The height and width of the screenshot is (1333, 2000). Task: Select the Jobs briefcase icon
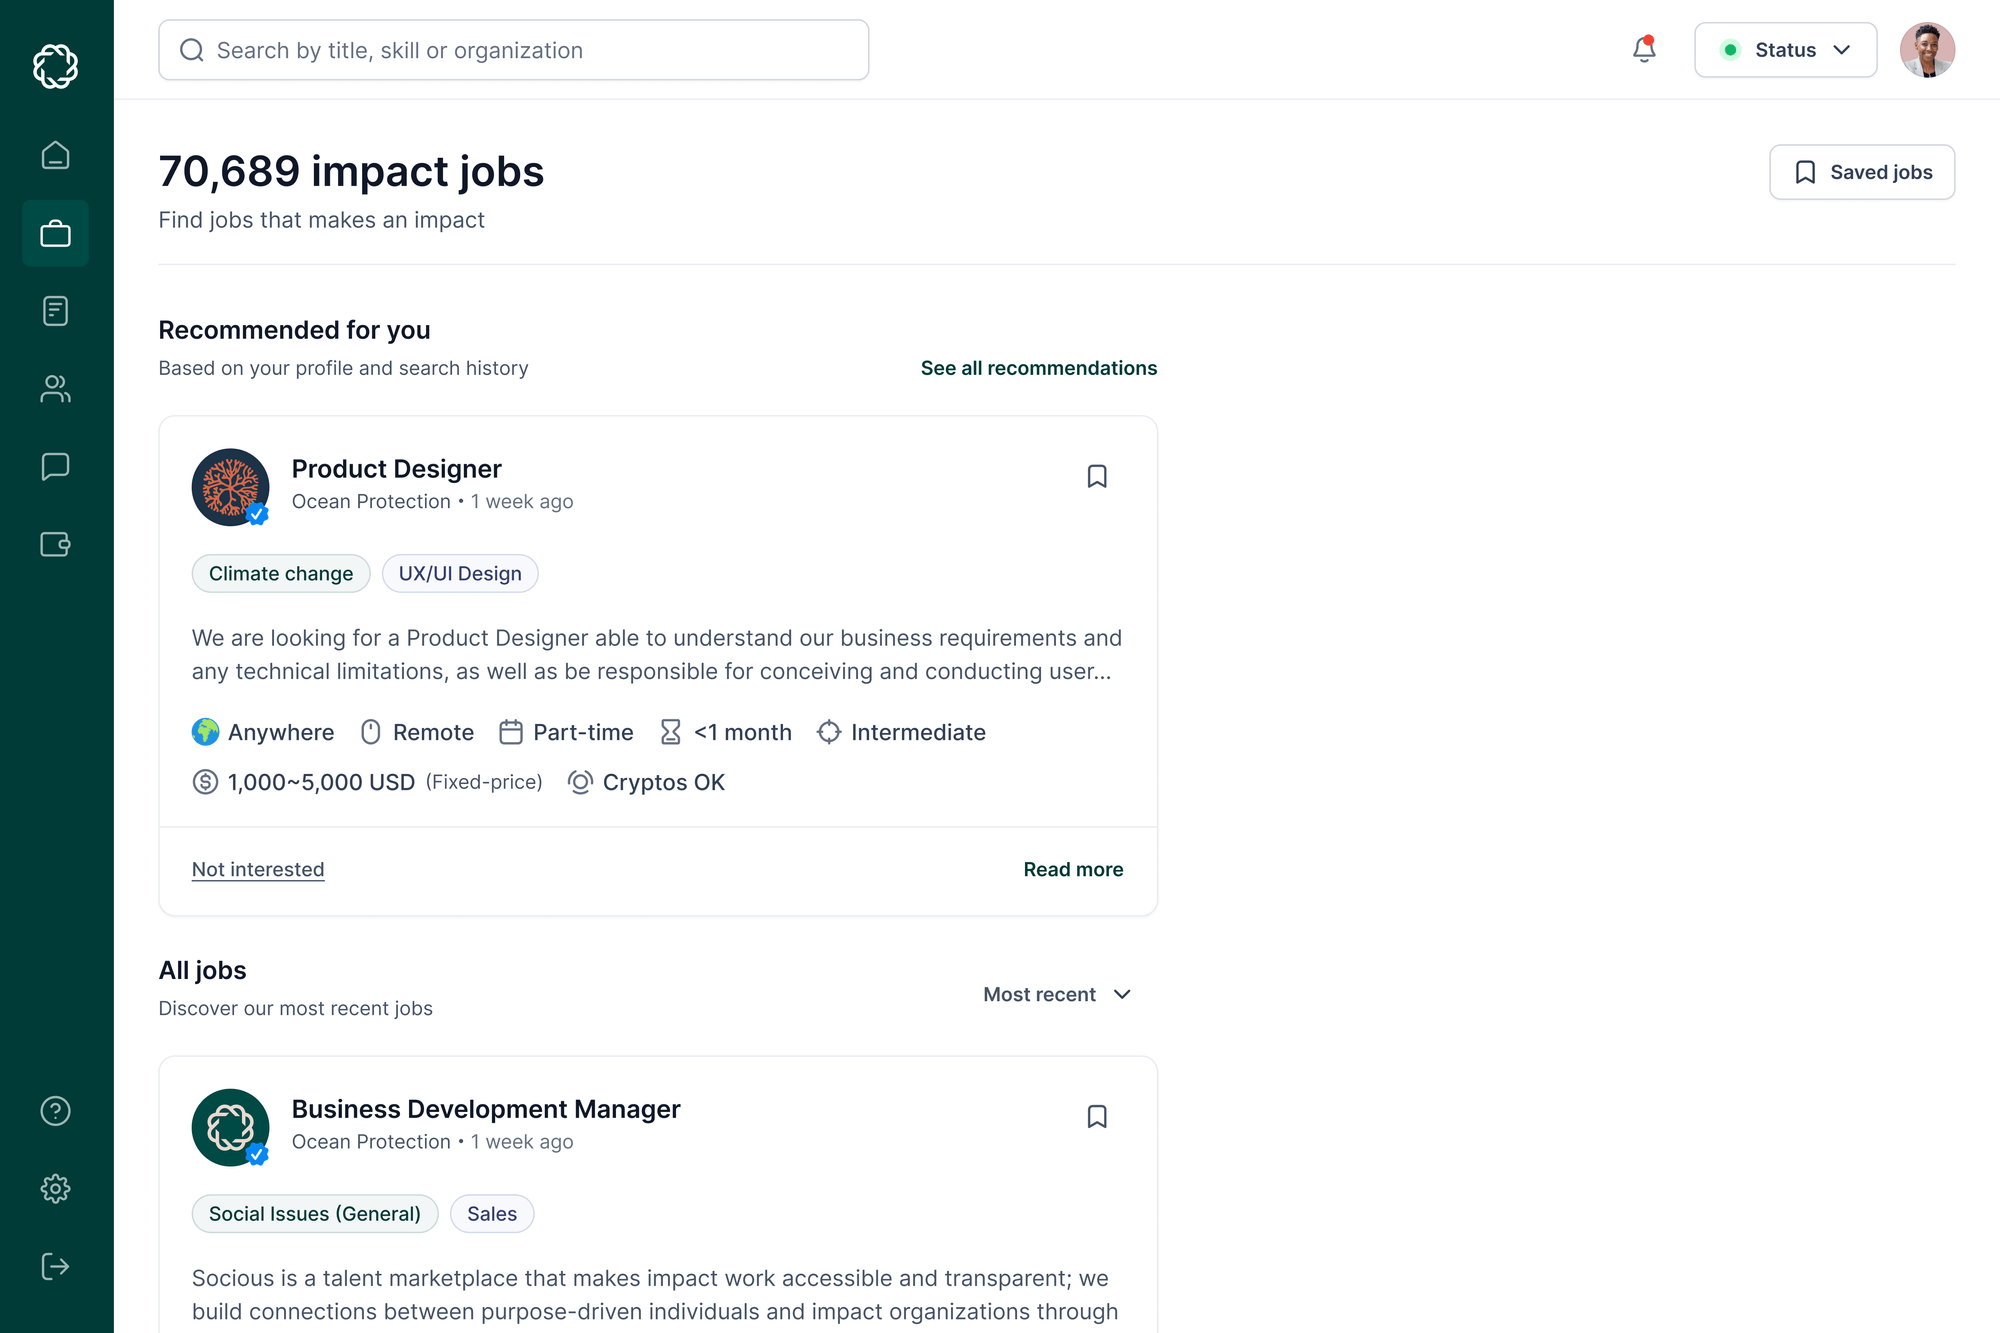click(x=56, y=233)
